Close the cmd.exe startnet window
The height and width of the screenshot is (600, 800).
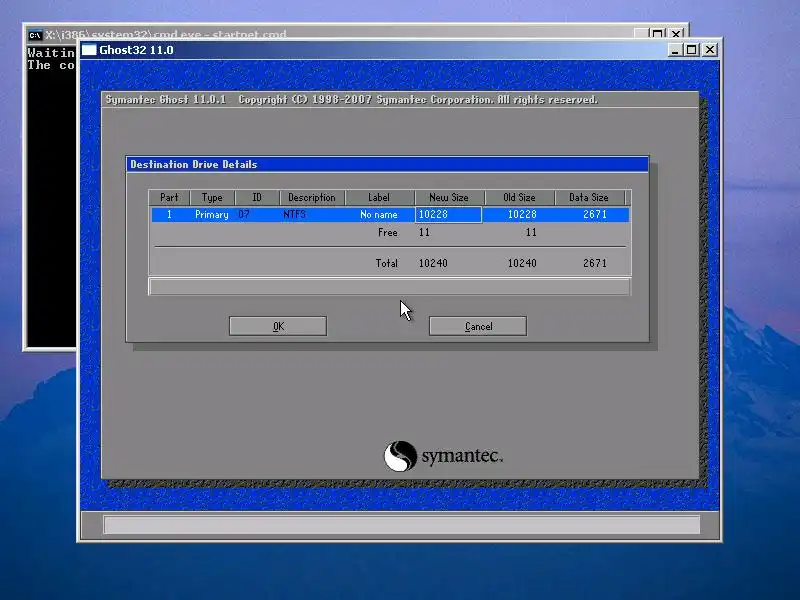pyautogui.click(x=676, y=34)
